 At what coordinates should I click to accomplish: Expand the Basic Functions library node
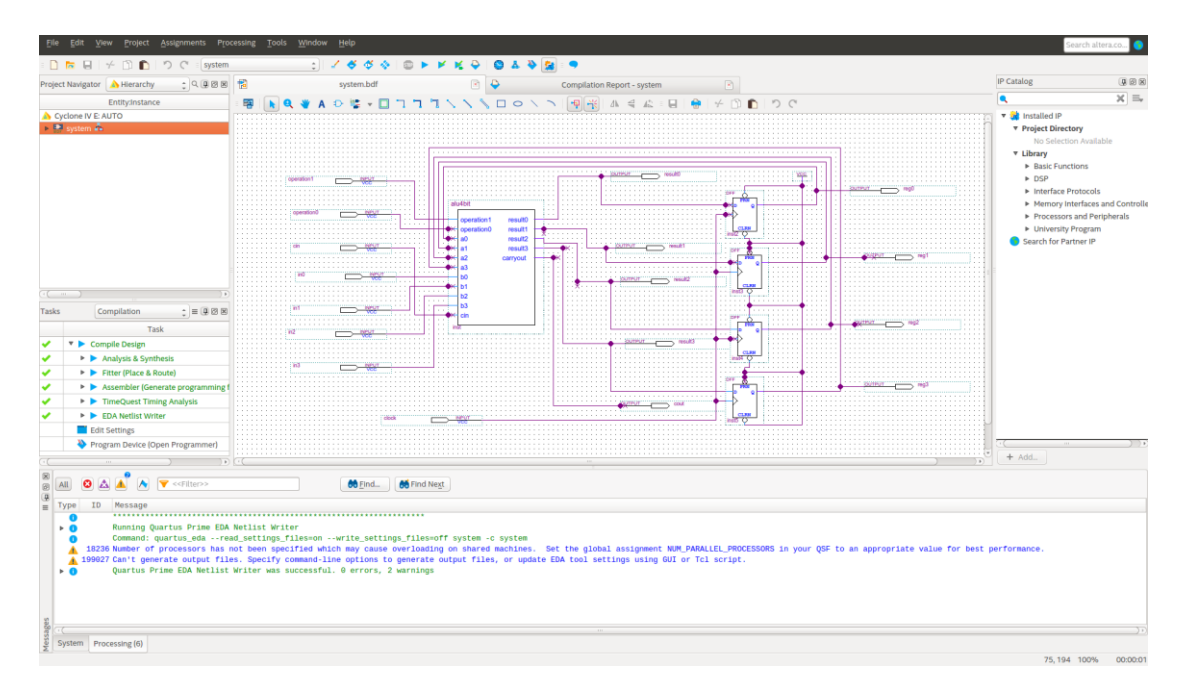pos(1027,166)
